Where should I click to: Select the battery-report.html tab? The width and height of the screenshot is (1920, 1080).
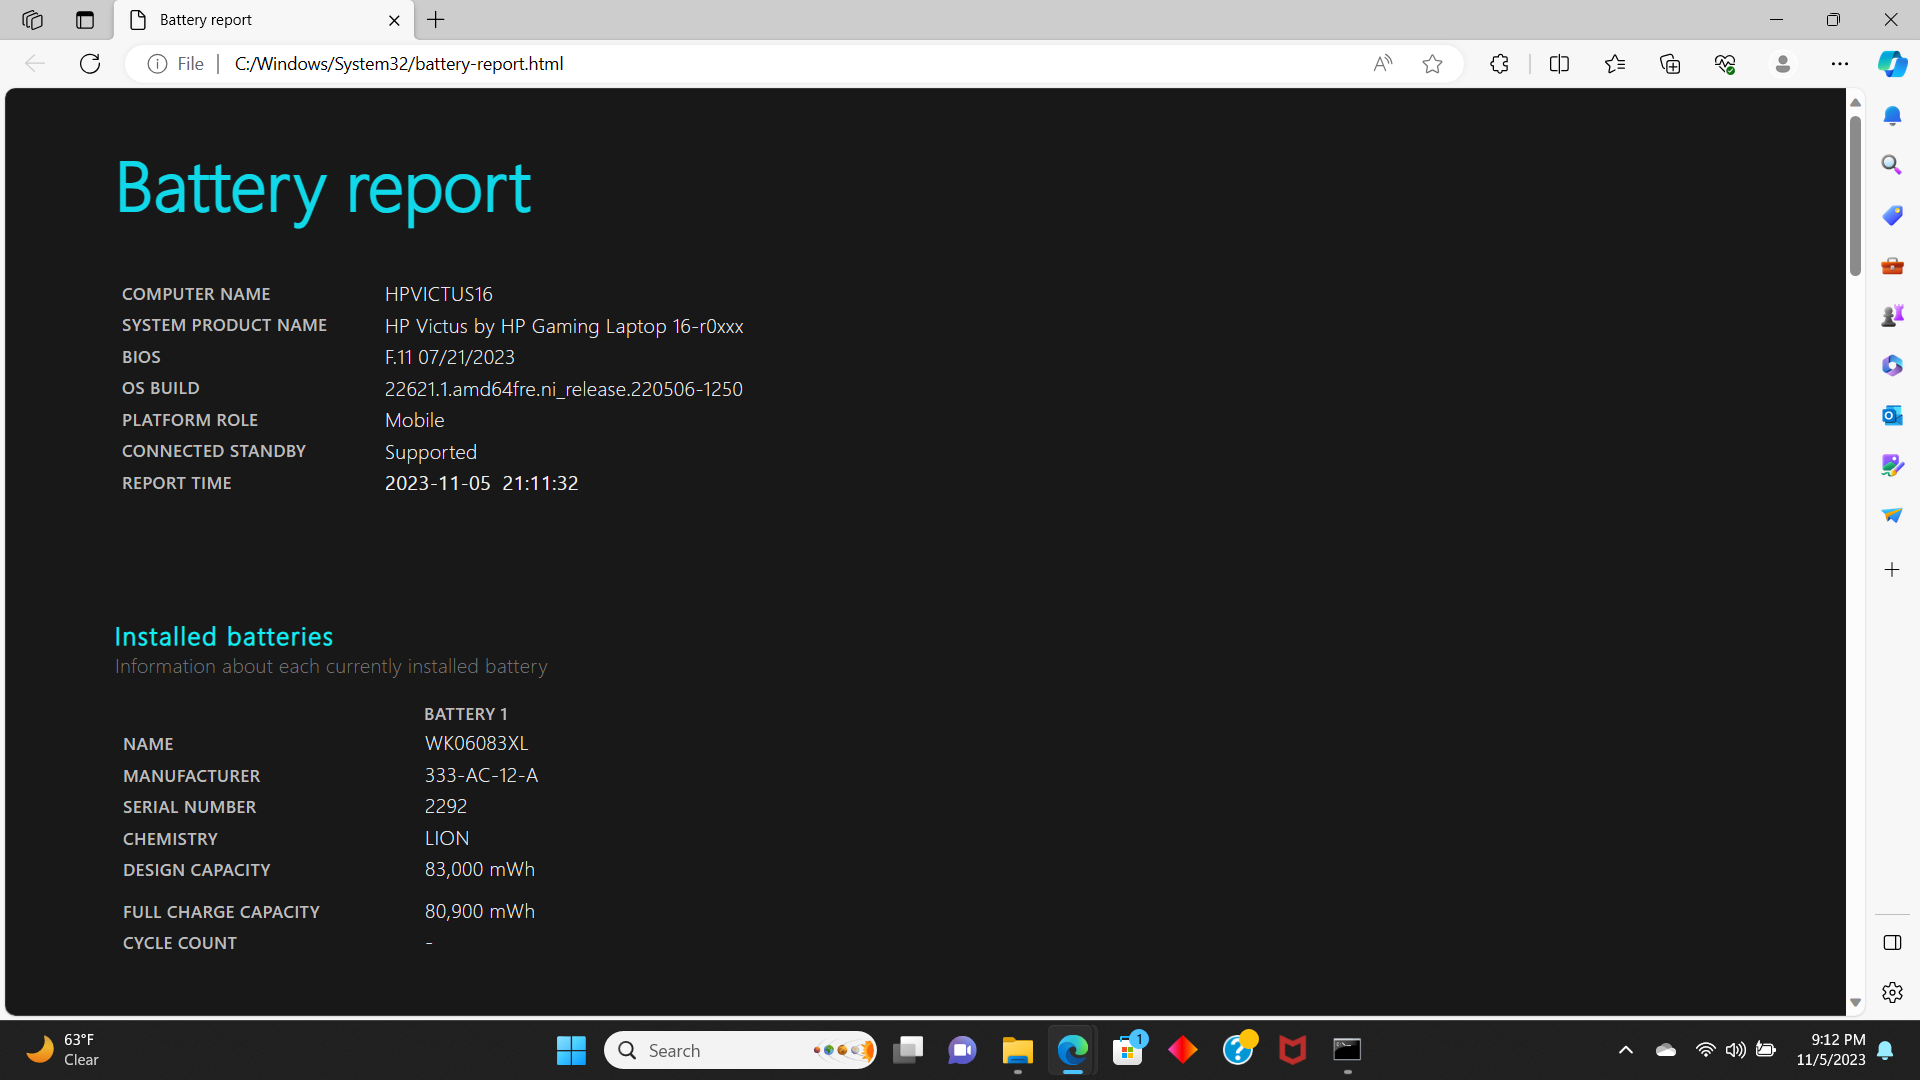[264, 18]
